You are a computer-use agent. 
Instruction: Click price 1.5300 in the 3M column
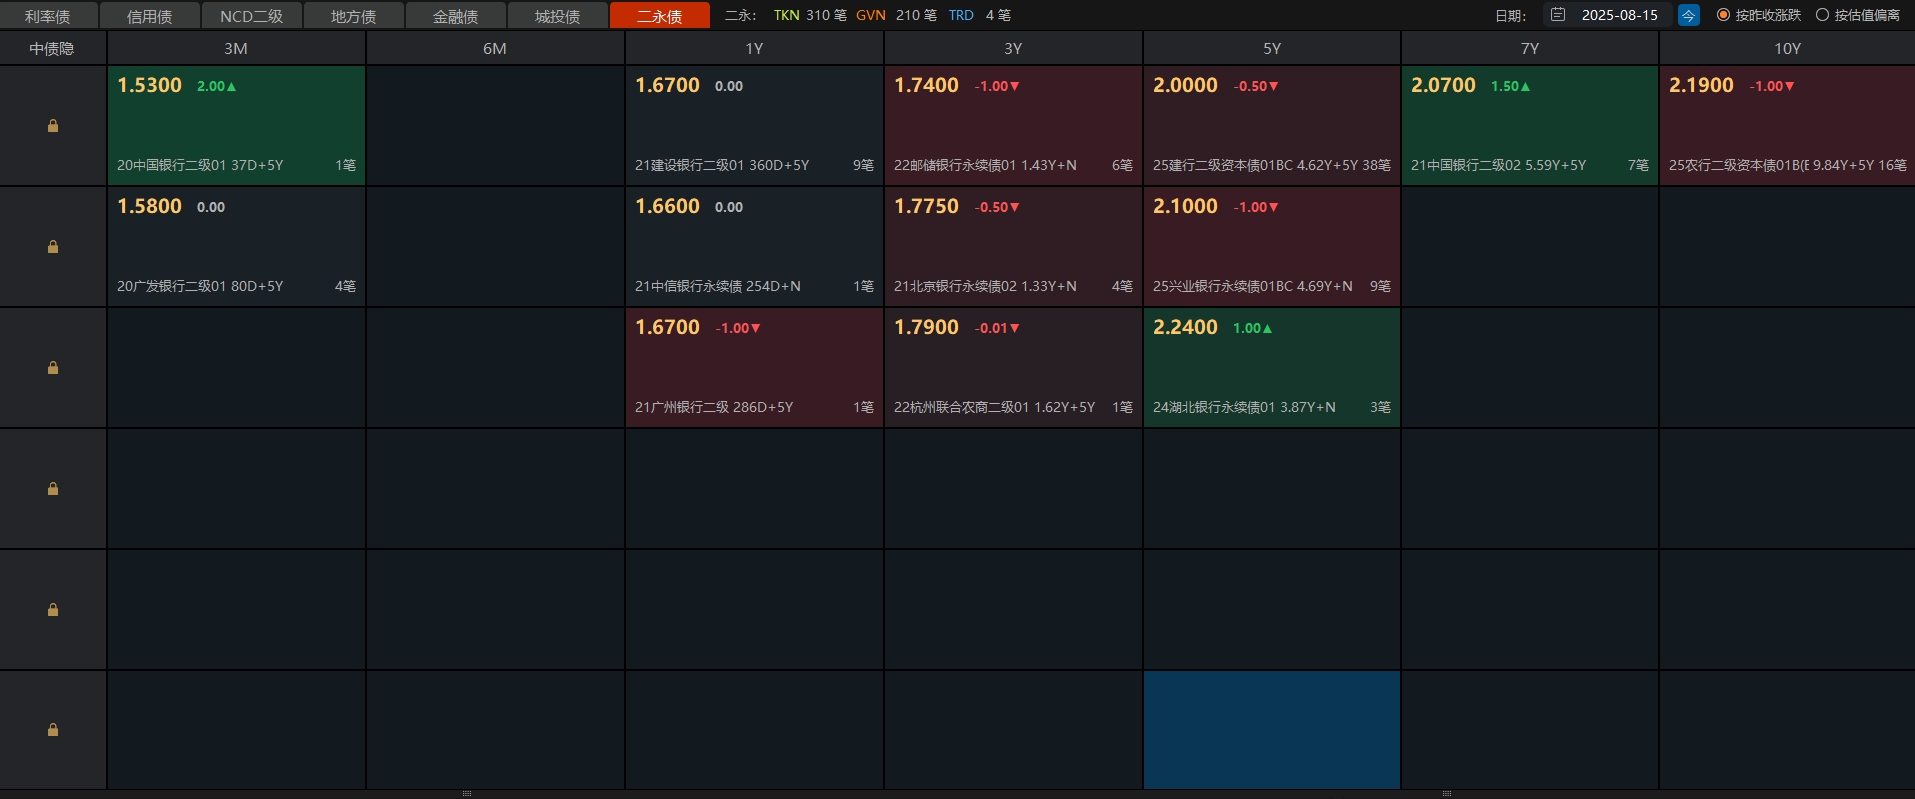pyautogui.click(x=150, y=86)
